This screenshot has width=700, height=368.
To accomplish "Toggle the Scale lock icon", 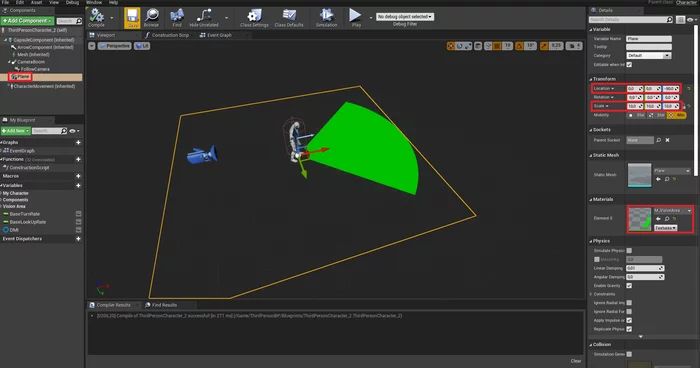I will coord(683,106).
